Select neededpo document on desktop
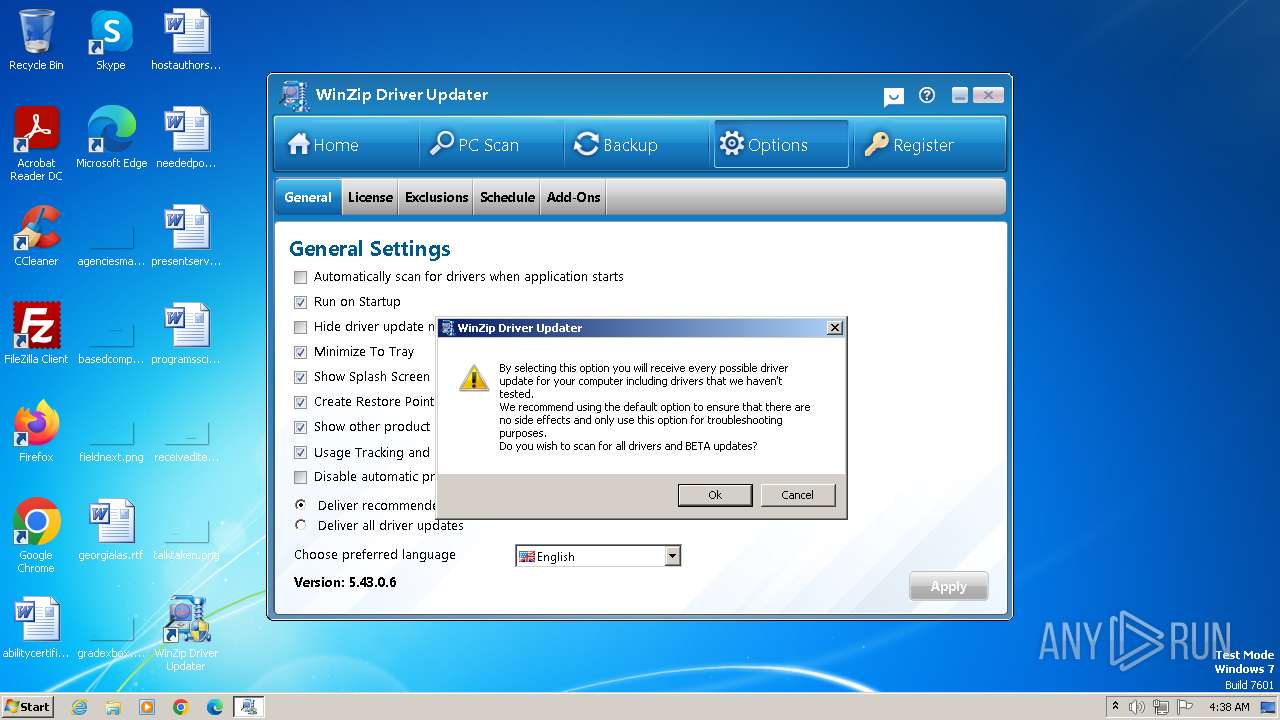The height and width of the screenshot is (720, 1280). [186, 138]
